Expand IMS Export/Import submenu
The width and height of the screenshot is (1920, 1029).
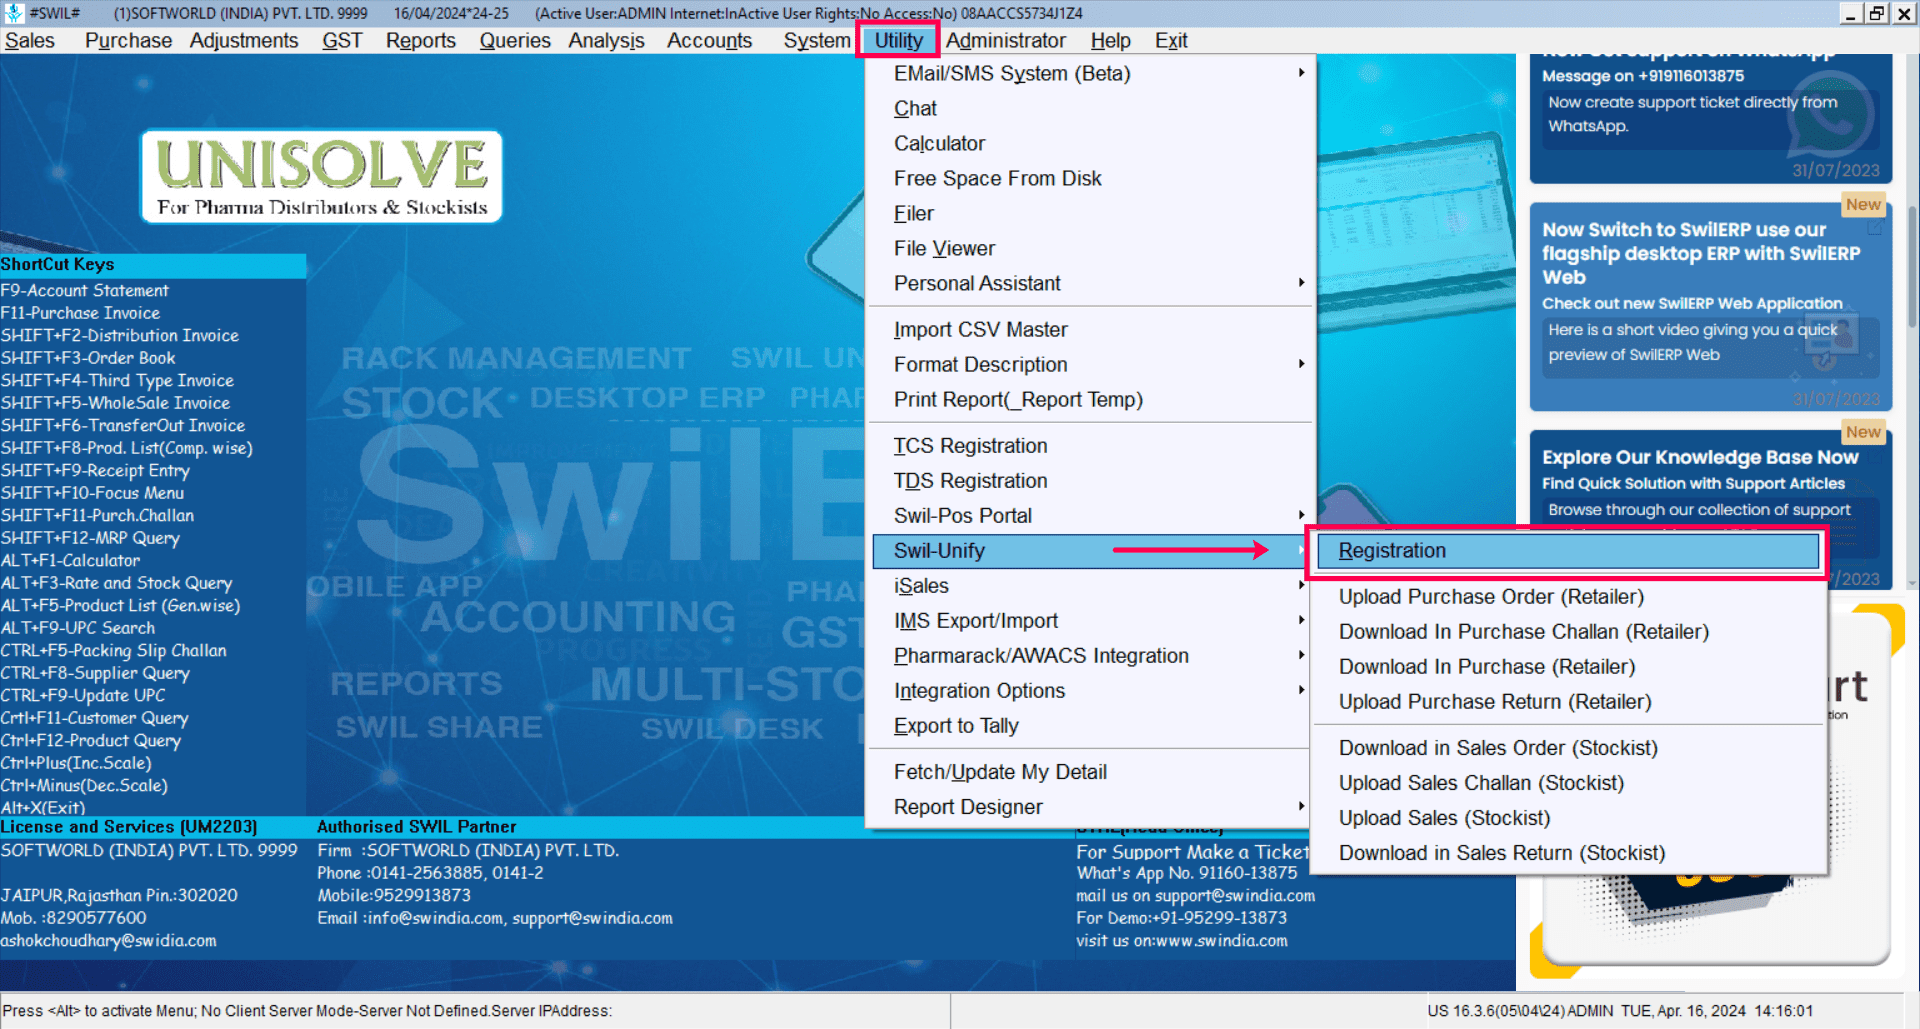(x=1090, y=621)
